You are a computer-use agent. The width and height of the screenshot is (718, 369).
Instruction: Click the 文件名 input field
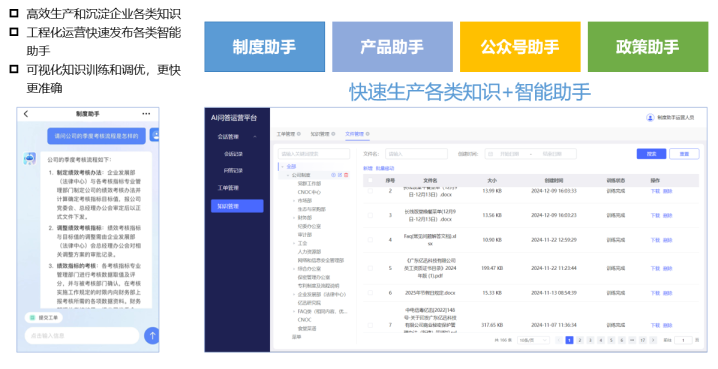pyautogui.click(x=416, y=154)
